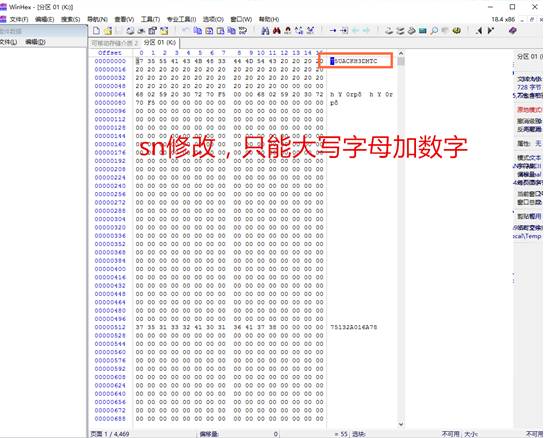Viewport: 544px width, 438px height.
Task: Open the 文件(F) menu
Action: (x=19, y=19)
